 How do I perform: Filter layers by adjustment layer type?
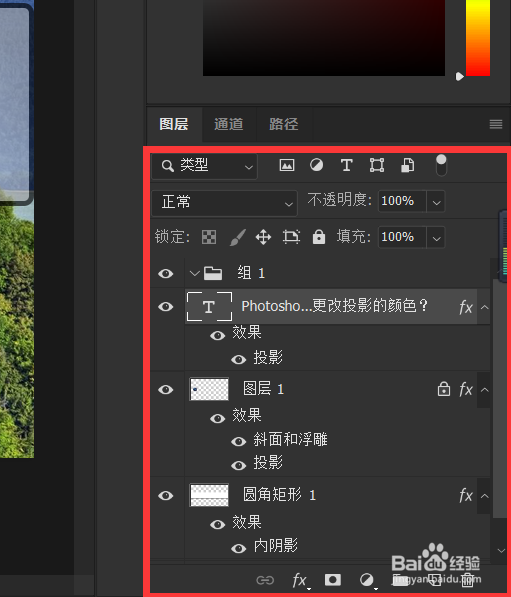tap(316, 165)
